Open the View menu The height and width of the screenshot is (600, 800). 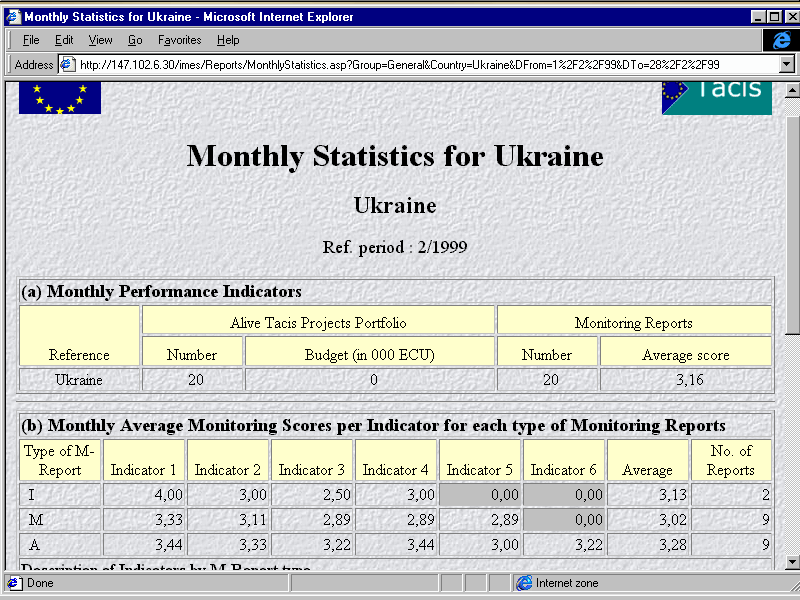(x=100, y=40)
